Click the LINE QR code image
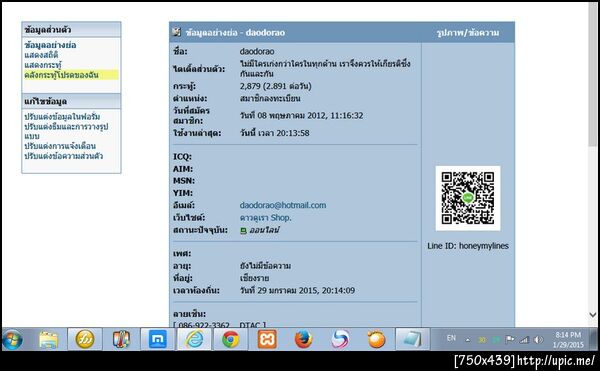The image size is (600, 371). (x=468, y=198)
